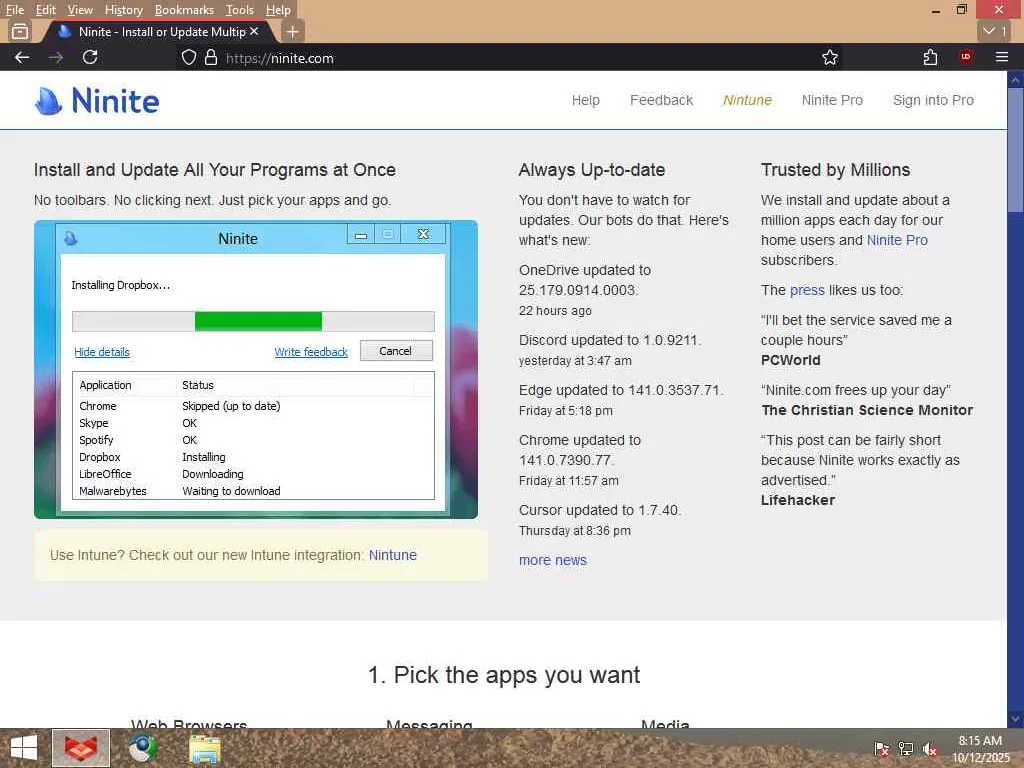Open the globe browser taskbar icon
The image size is (1024, 768).
(142, 748)
